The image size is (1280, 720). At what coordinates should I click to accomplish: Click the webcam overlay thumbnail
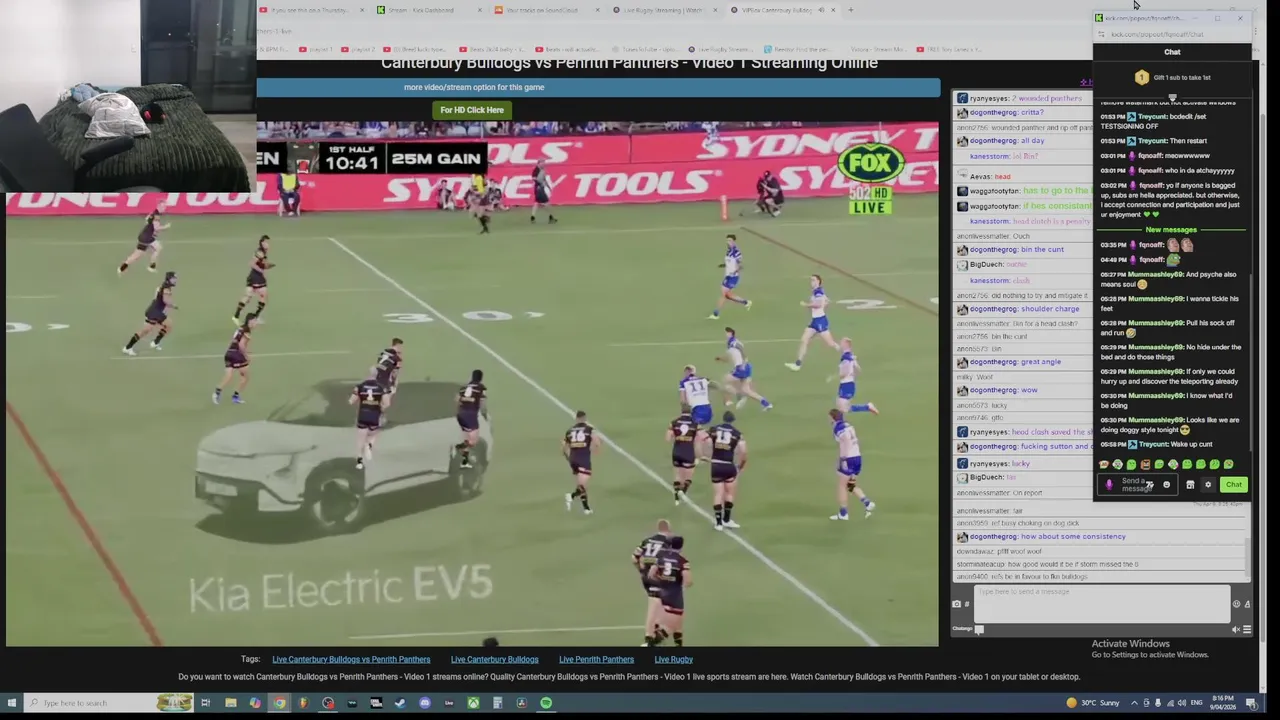tap(127, 96)
